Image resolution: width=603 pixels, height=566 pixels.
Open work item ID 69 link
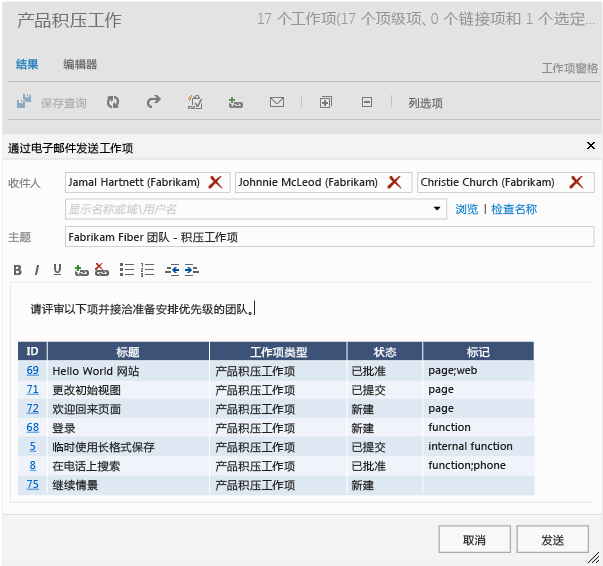[33, 370]
